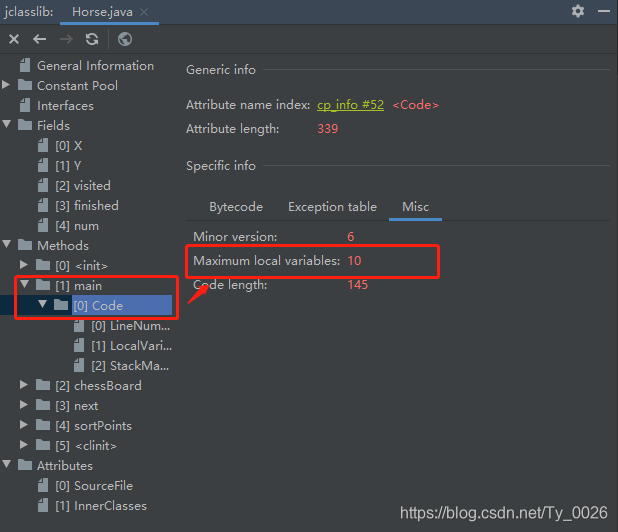The width and height of the screenshot is (618, 532).
Task: Expand the Constant Pool node
Action: coord(6,85)
